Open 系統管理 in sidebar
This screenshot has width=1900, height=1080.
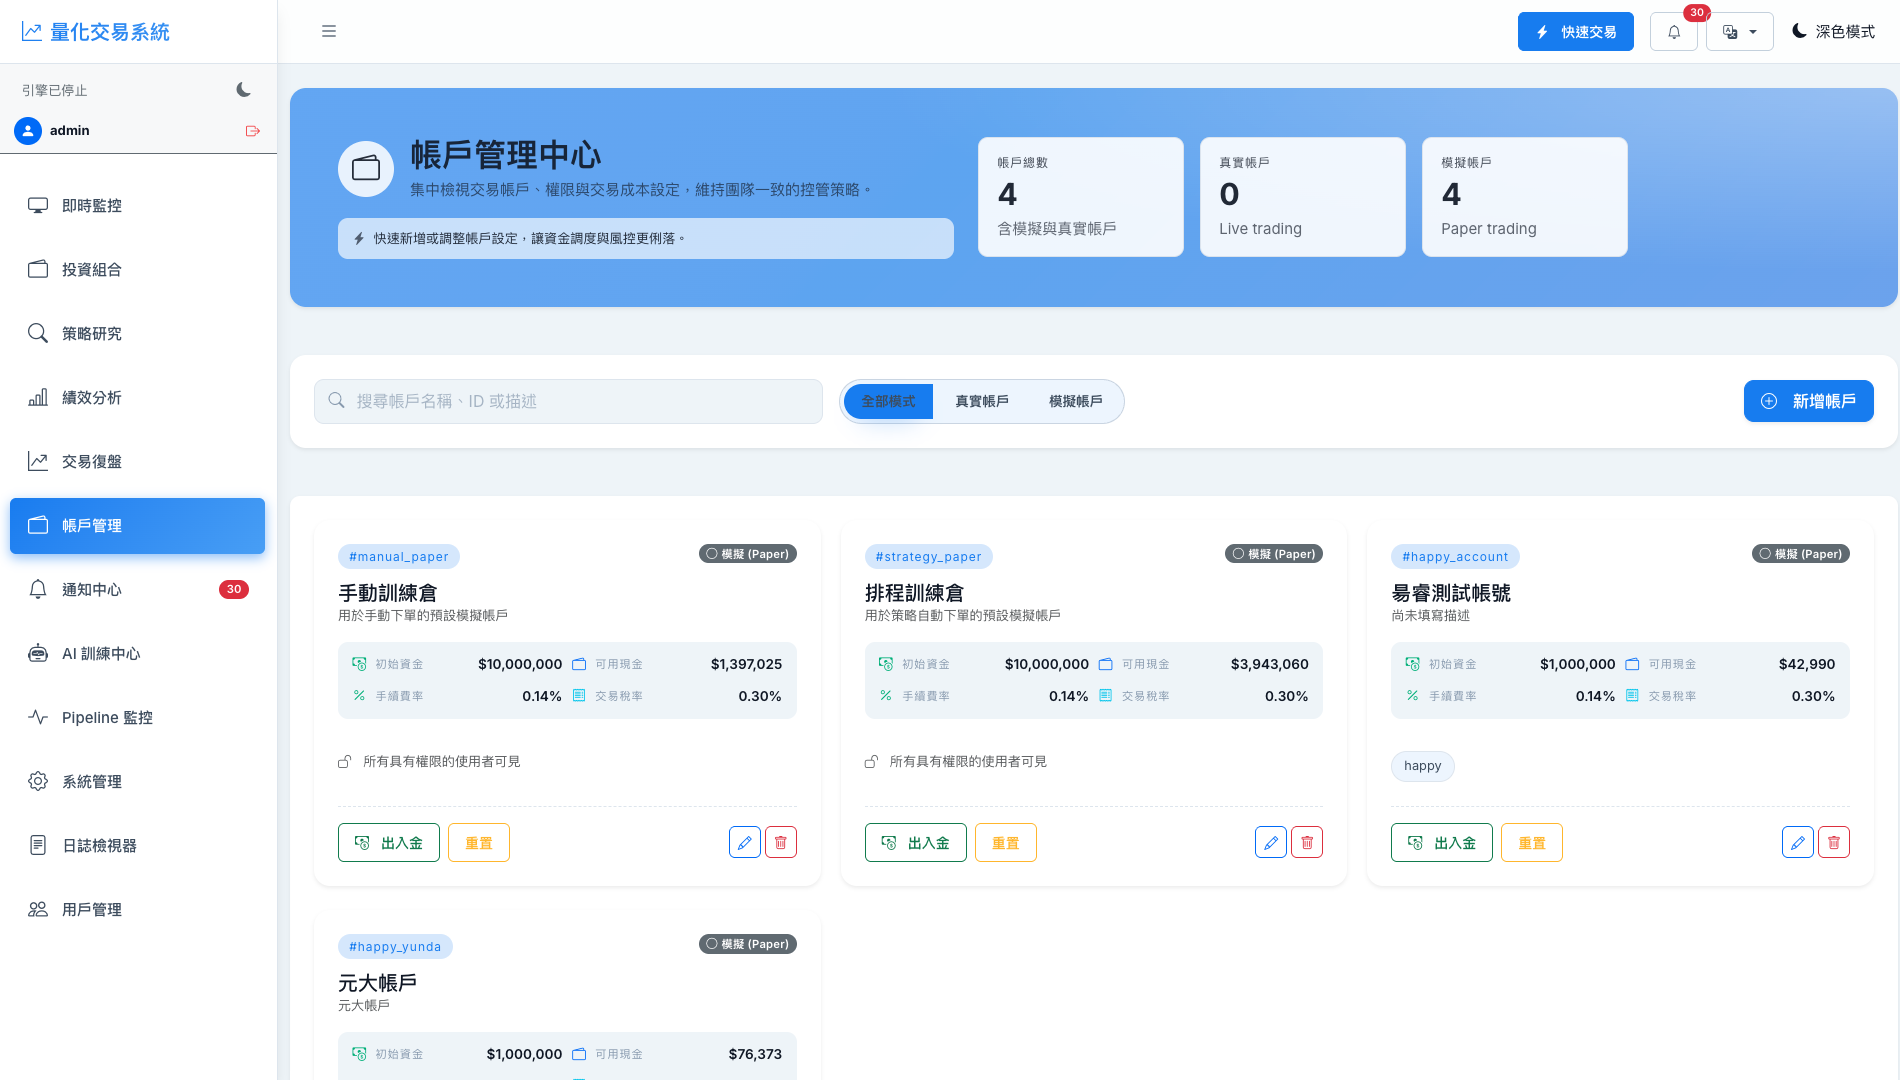tap(137, 782)
